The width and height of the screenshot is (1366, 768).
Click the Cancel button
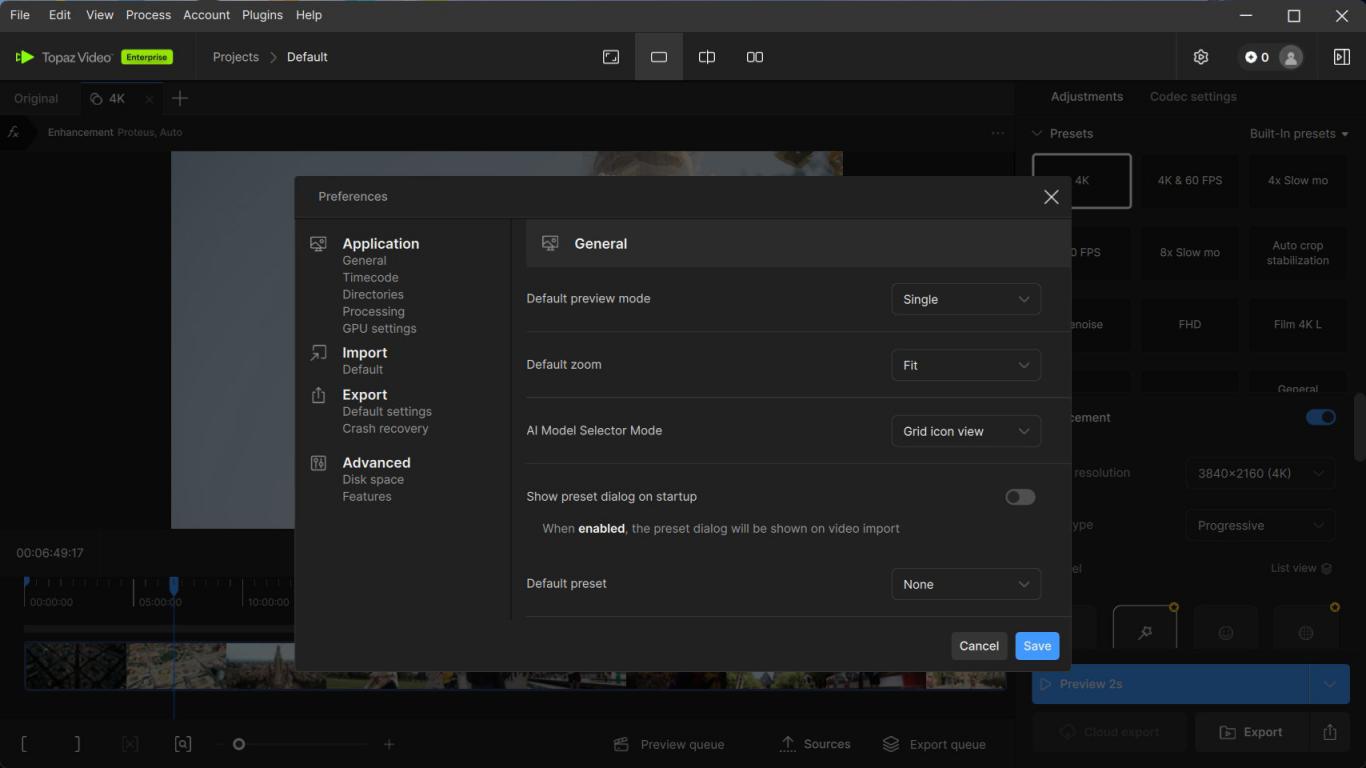point(979,646)
